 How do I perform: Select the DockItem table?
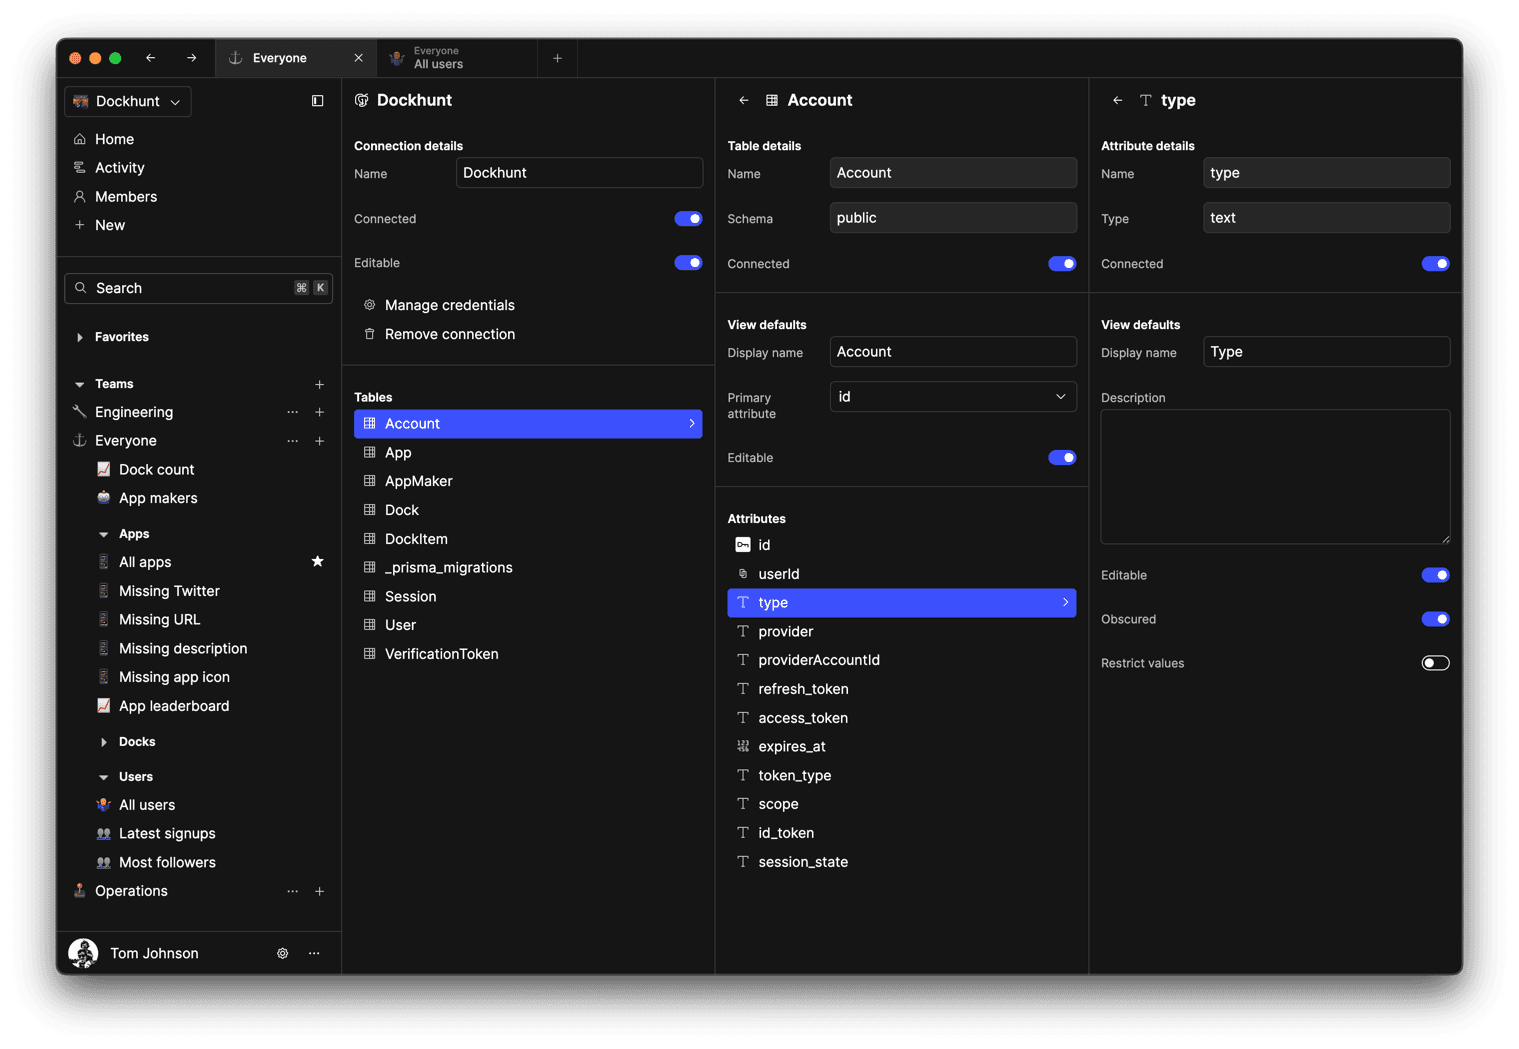point(528,539)
